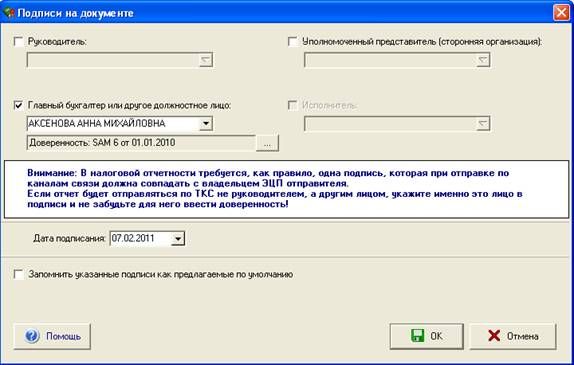Open Помощь help button
Viewport: 574px width, 365px height.
pyautogui.click(x=52, y=336)
